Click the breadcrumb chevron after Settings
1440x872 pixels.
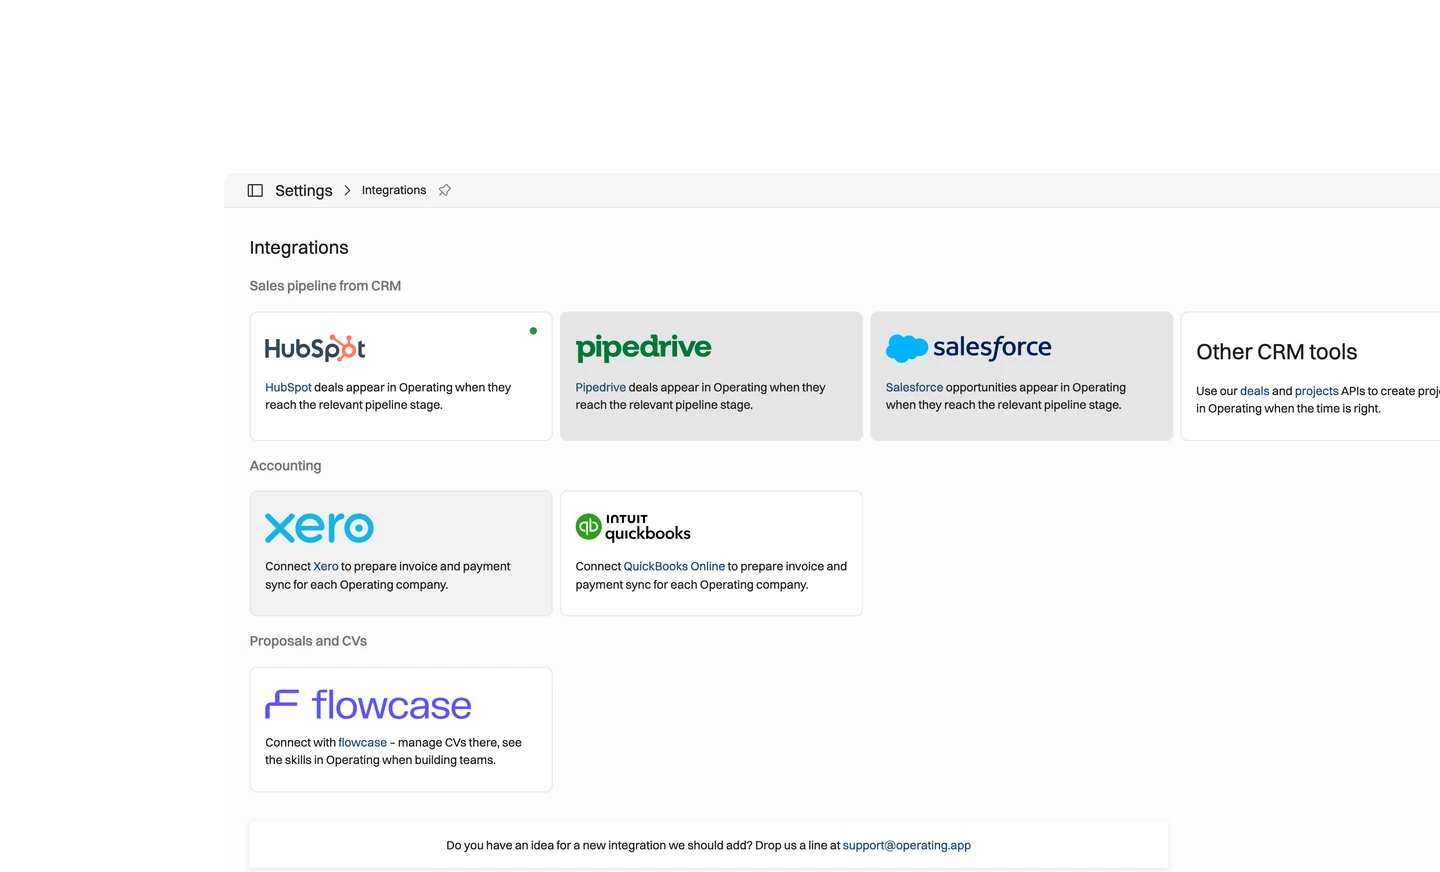(347, 190)
